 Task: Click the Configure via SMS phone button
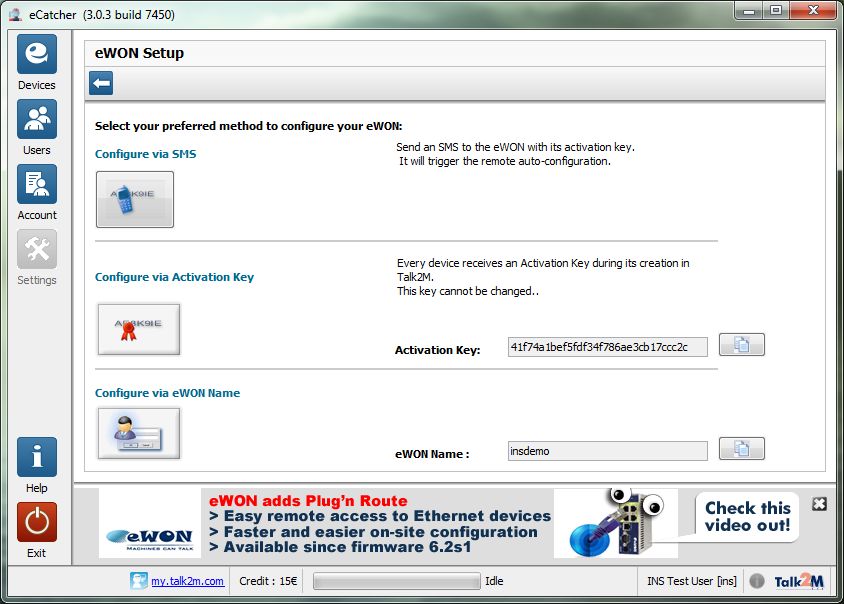[x=135, y=200]
